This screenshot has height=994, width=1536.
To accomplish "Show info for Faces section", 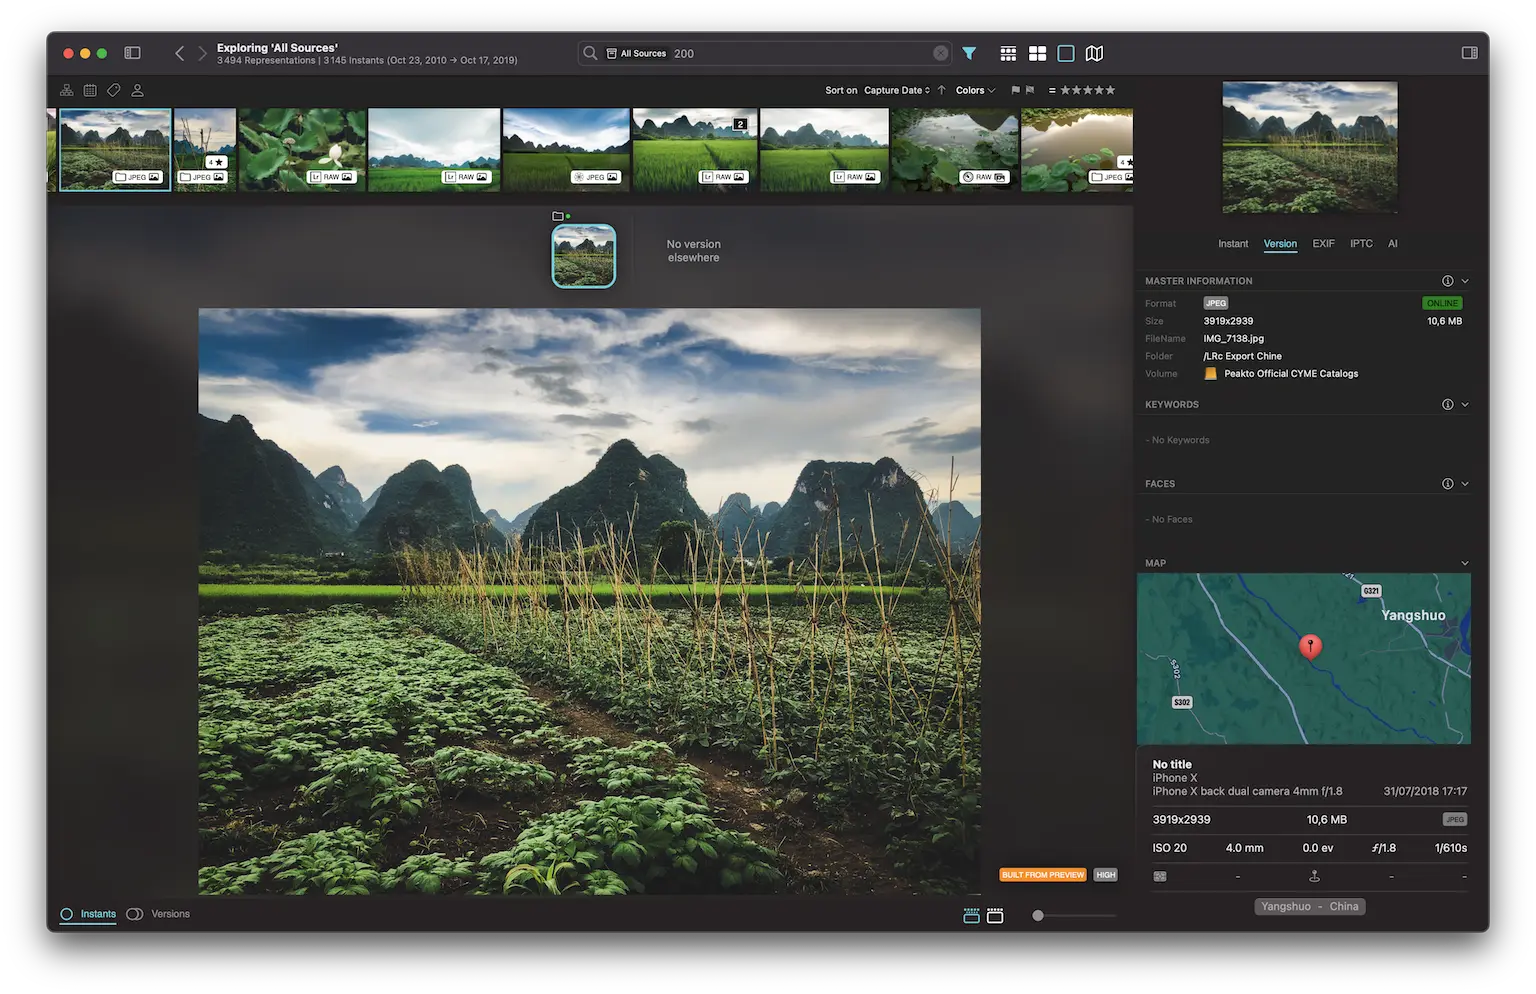I will click(x=1447, y=484).
